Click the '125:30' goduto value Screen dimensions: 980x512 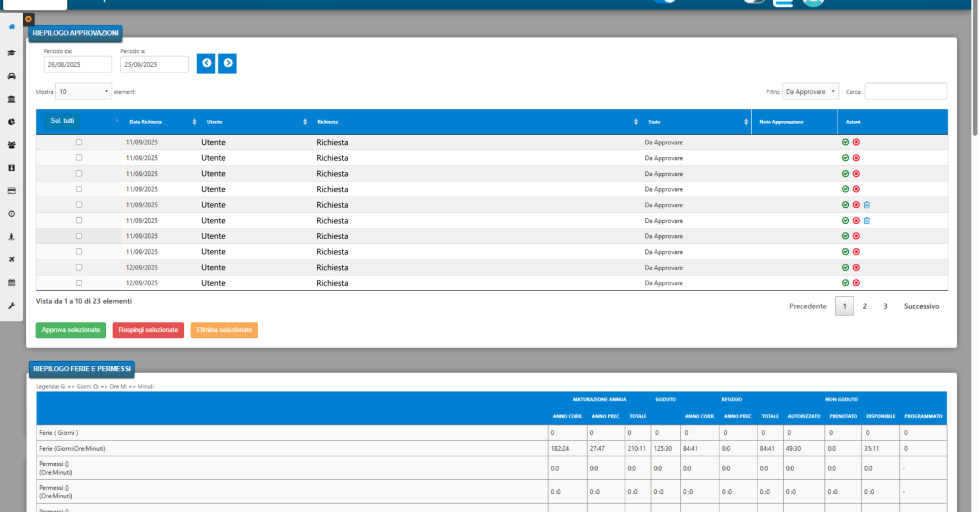click(662, 449)
